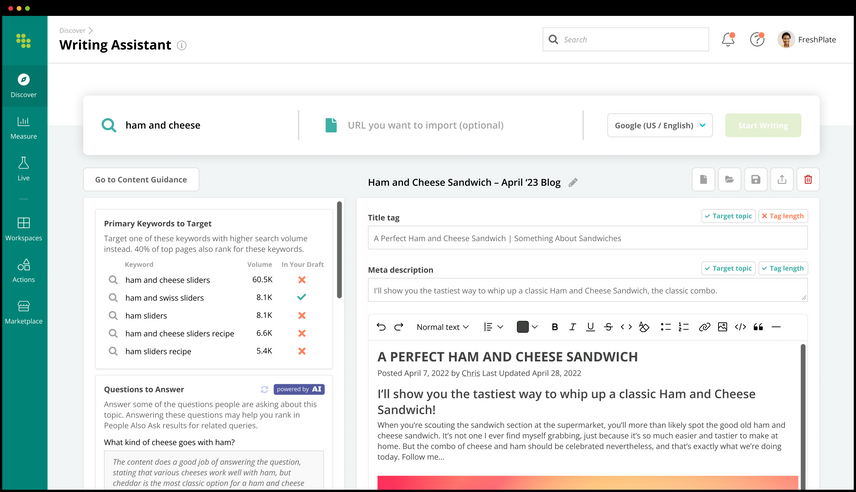Viewport: 856px width, 492px height.
Task: Redo the last editor change
Action: 399,327
